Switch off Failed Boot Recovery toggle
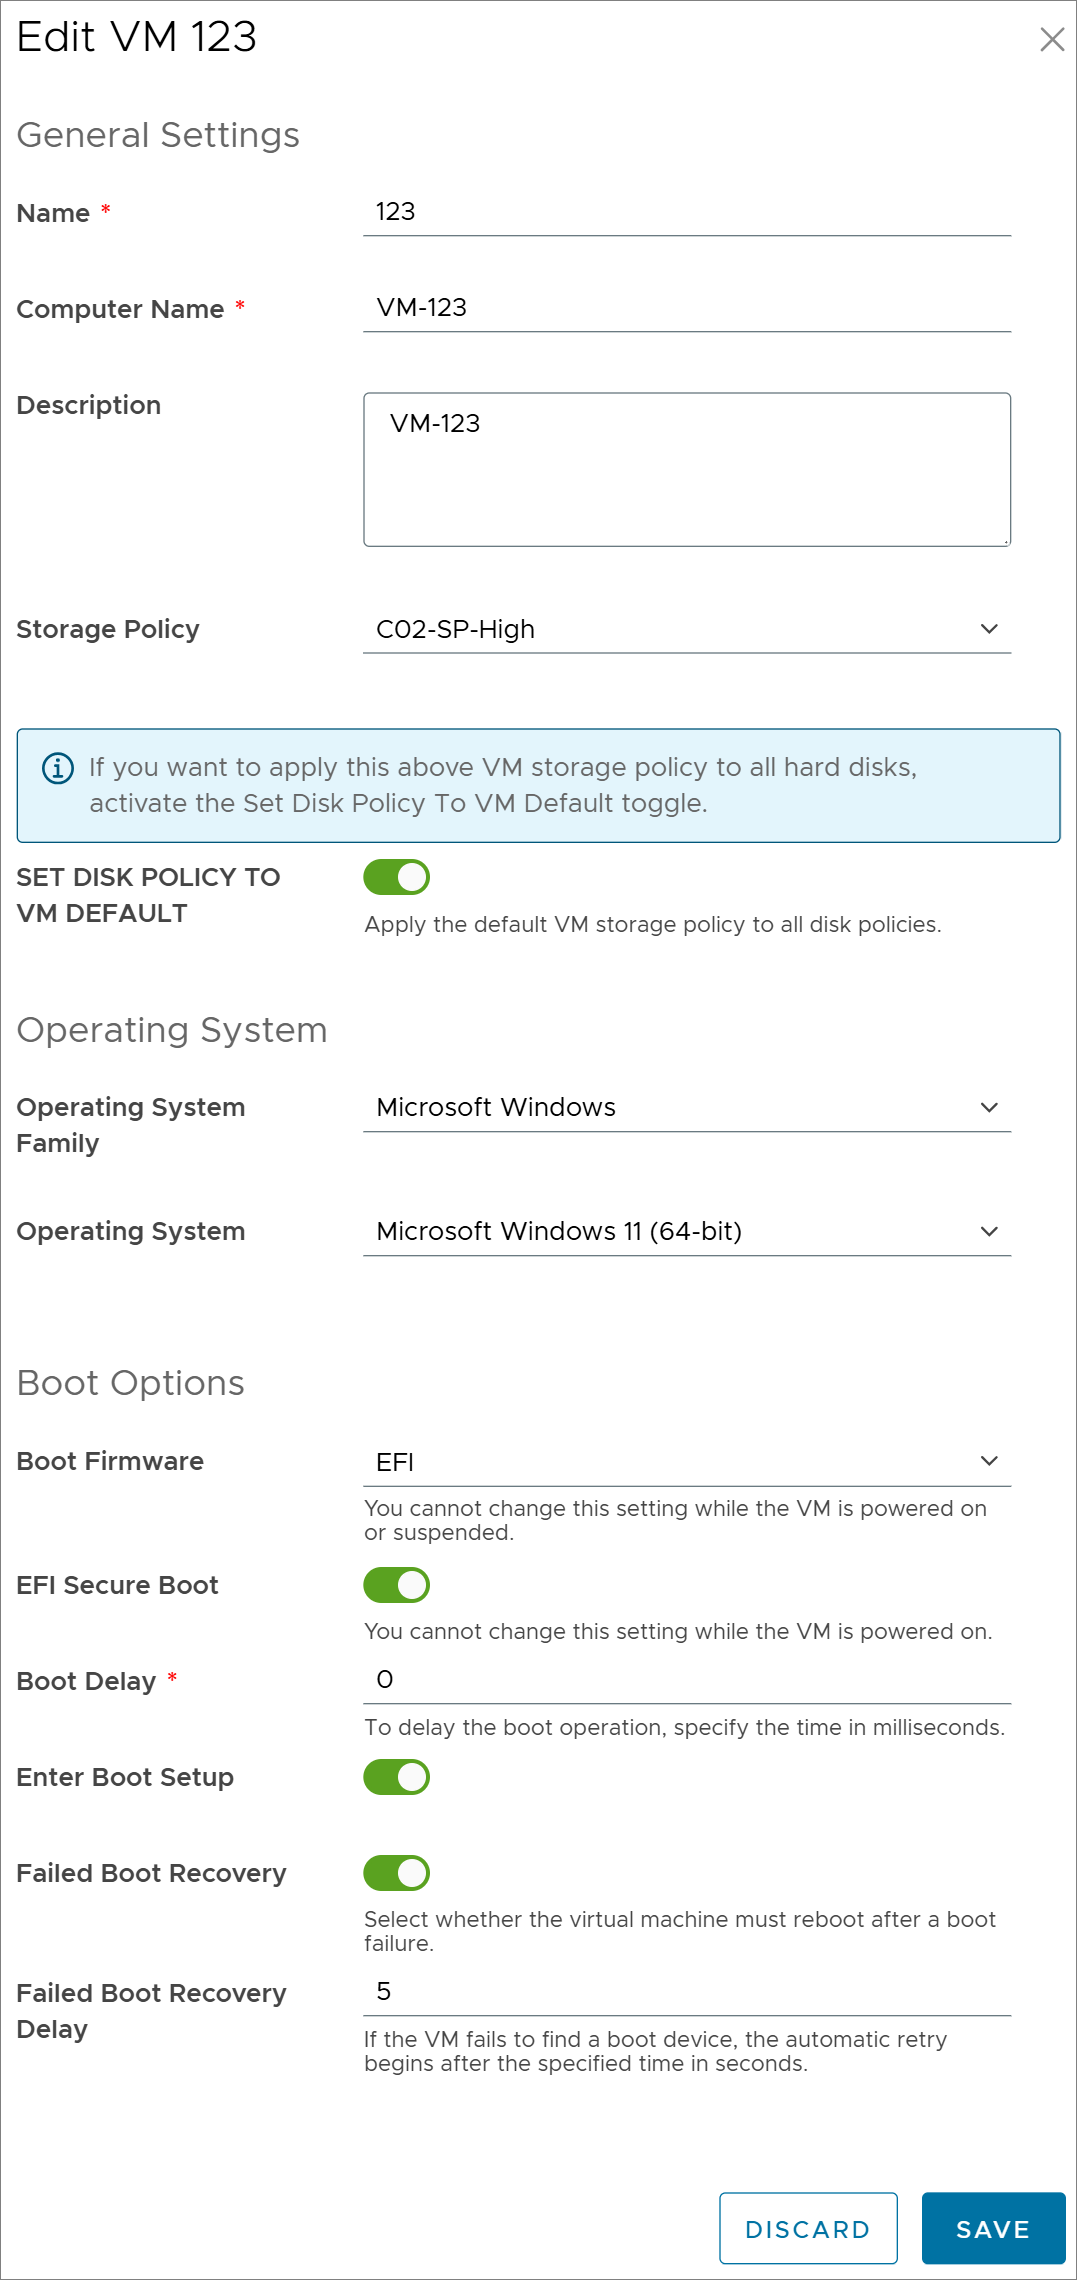This screenshot has width=1077, height=2280. [397, 1873]
